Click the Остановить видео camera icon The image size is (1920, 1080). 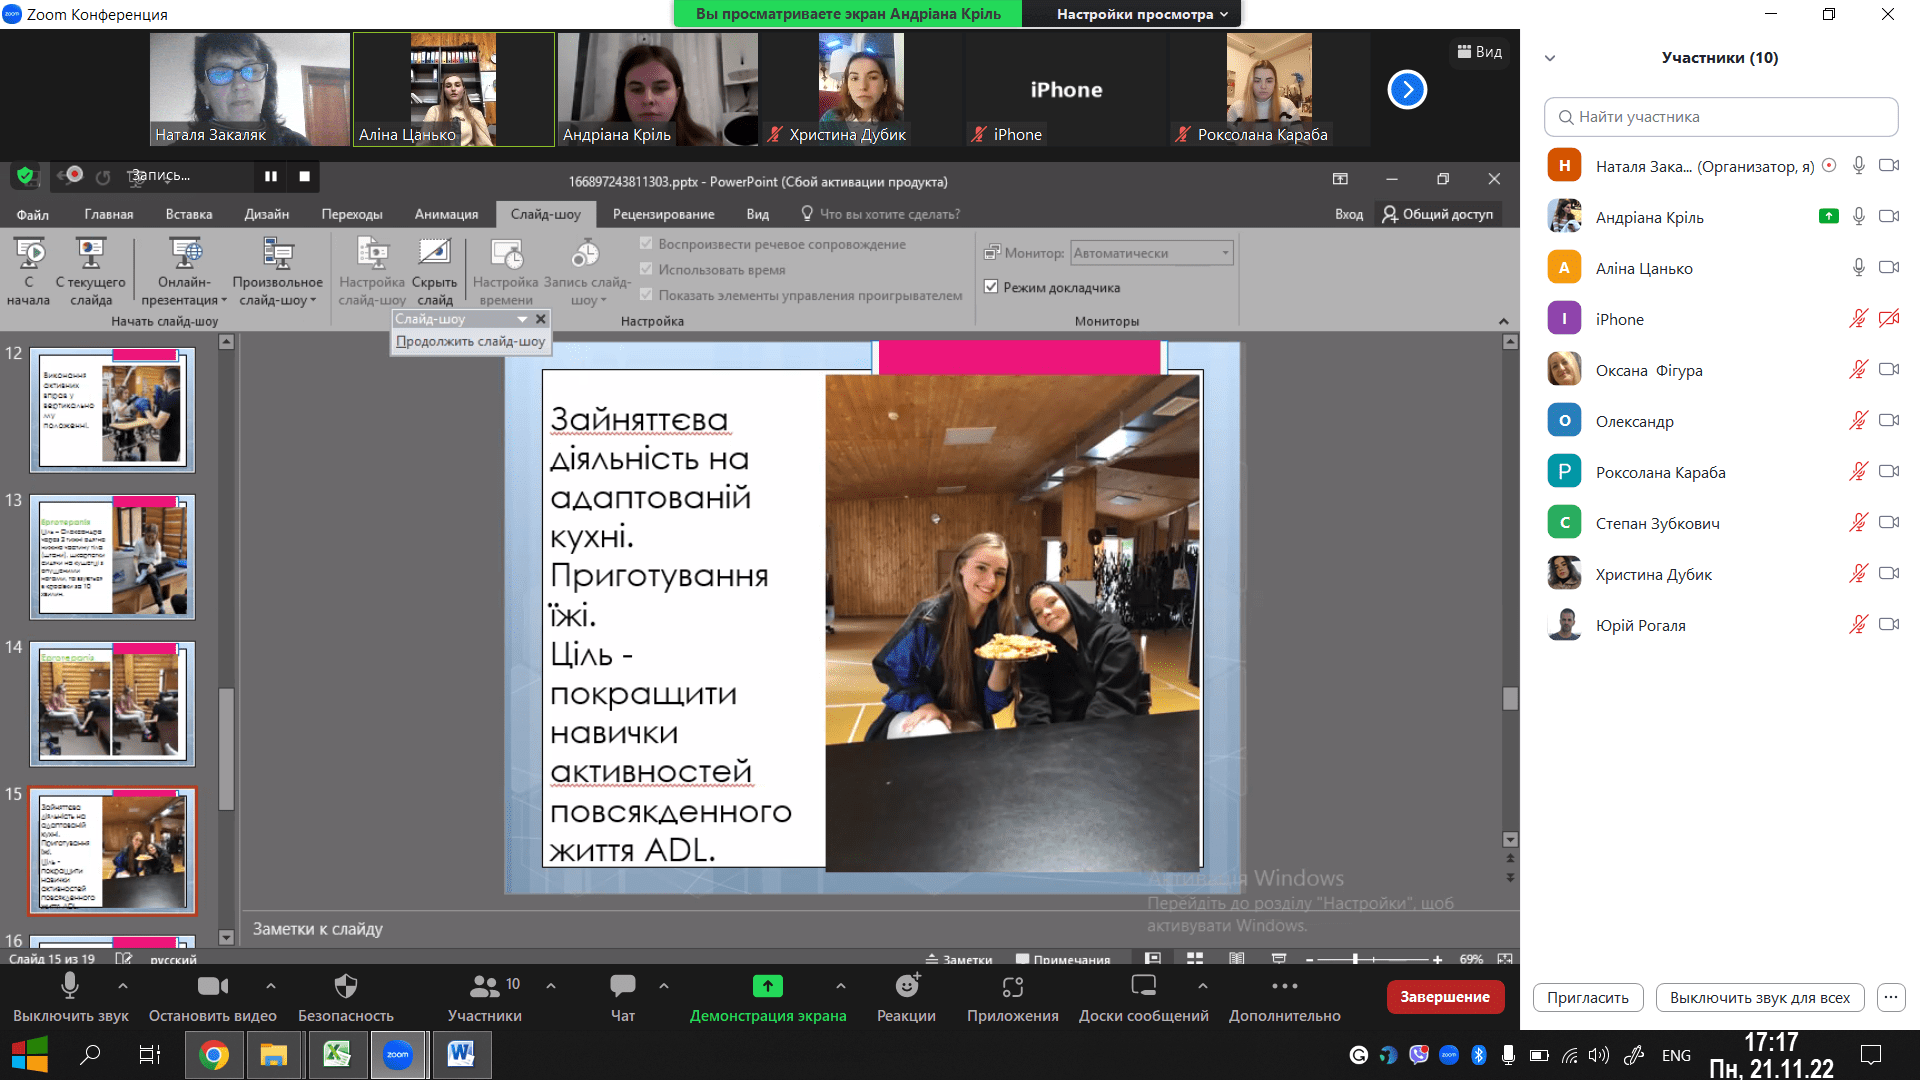[212, 986]
